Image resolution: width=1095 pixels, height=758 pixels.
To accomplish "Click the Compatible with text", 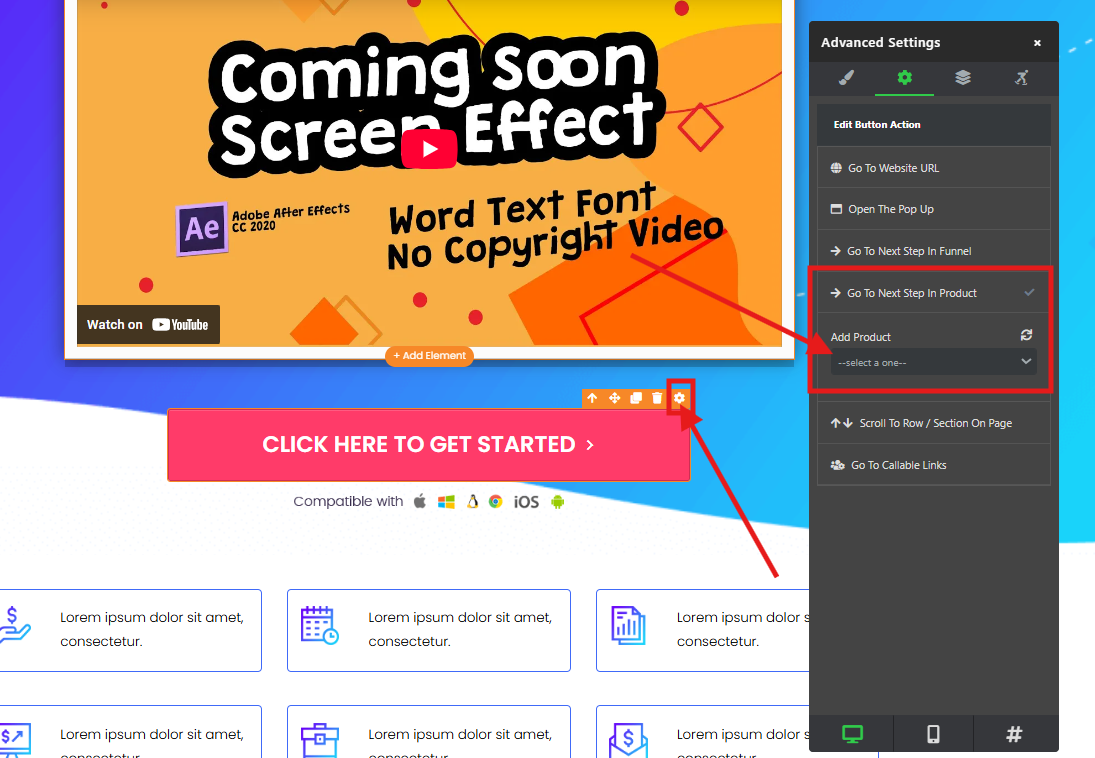I will click(348, 502).
